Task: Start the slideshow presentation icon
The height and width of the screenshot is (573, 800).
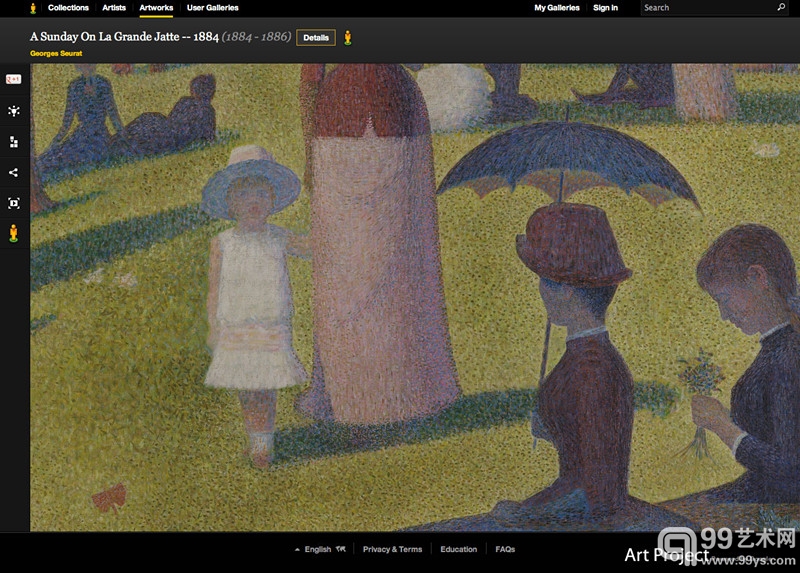Action: click(x=14, y=203)
